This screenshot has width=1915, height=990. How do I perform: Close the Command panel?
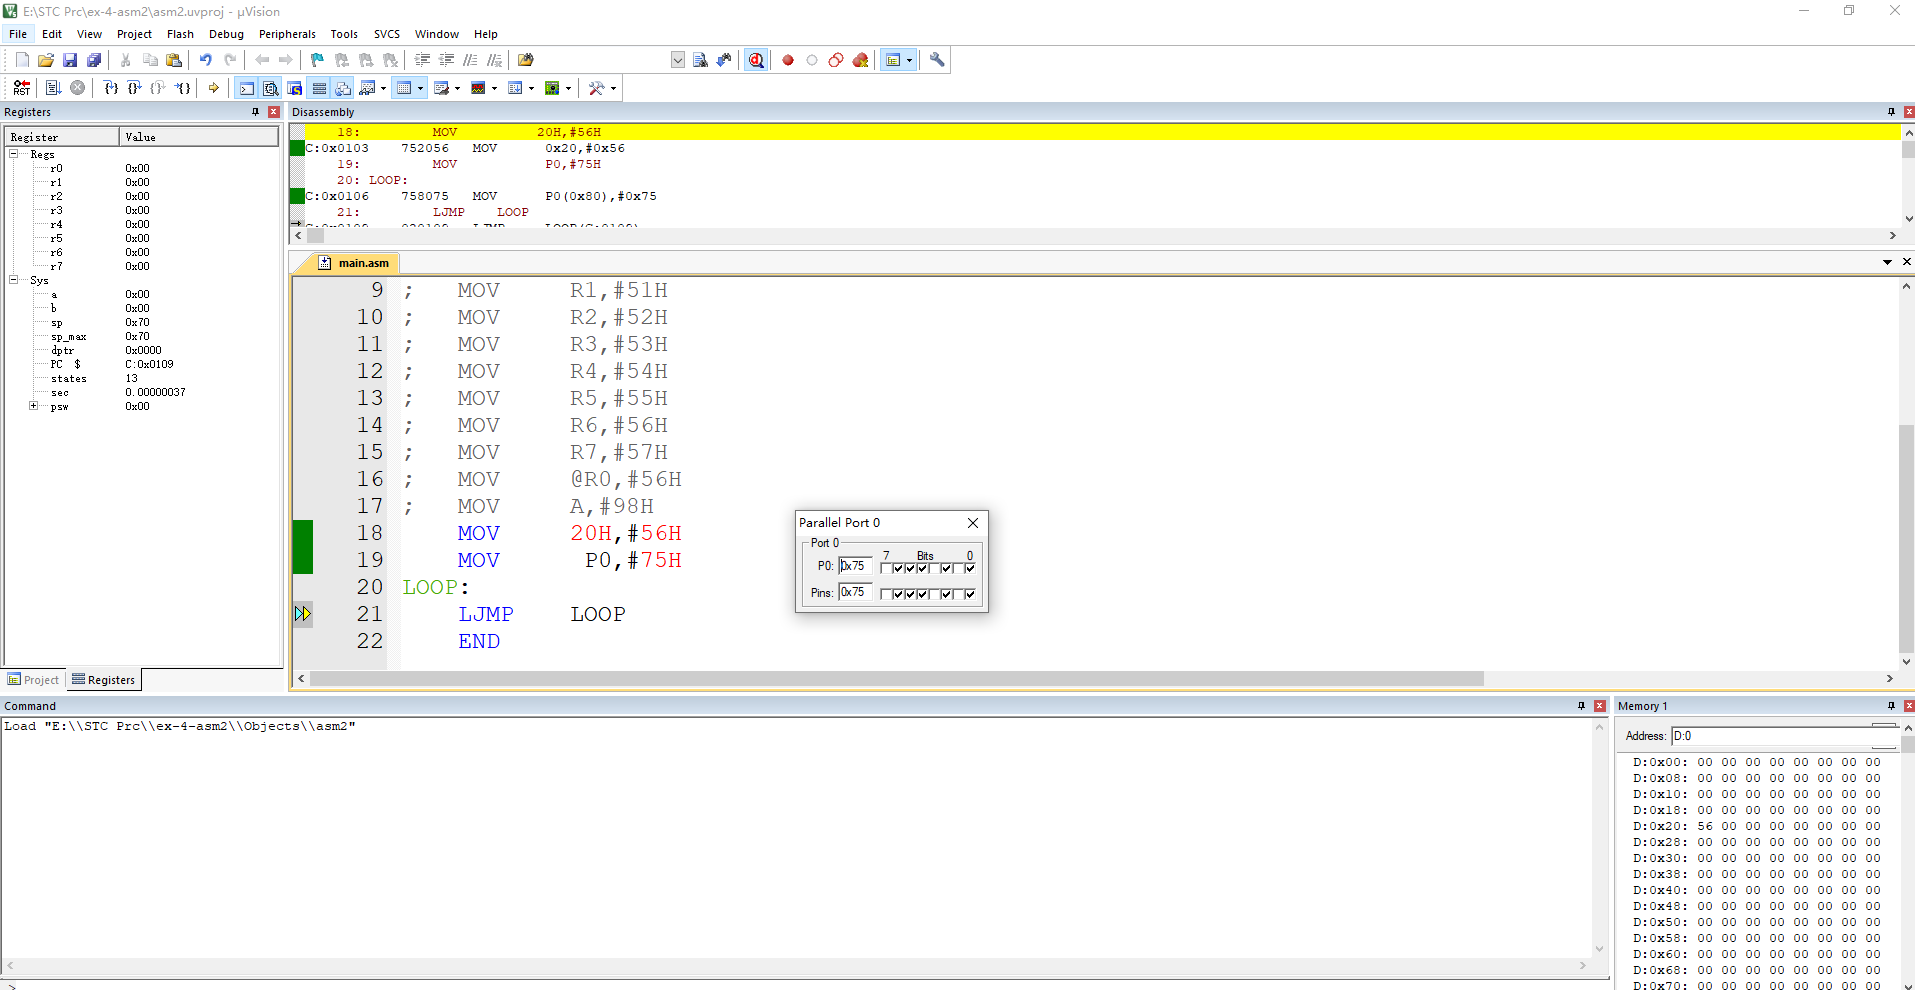coord(1600,706)
